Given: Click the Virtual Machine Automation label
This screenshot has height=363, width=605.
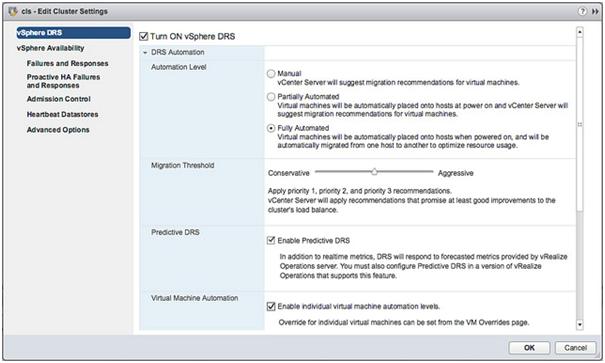Looking at the screenshot, I should tap(194, 298).
